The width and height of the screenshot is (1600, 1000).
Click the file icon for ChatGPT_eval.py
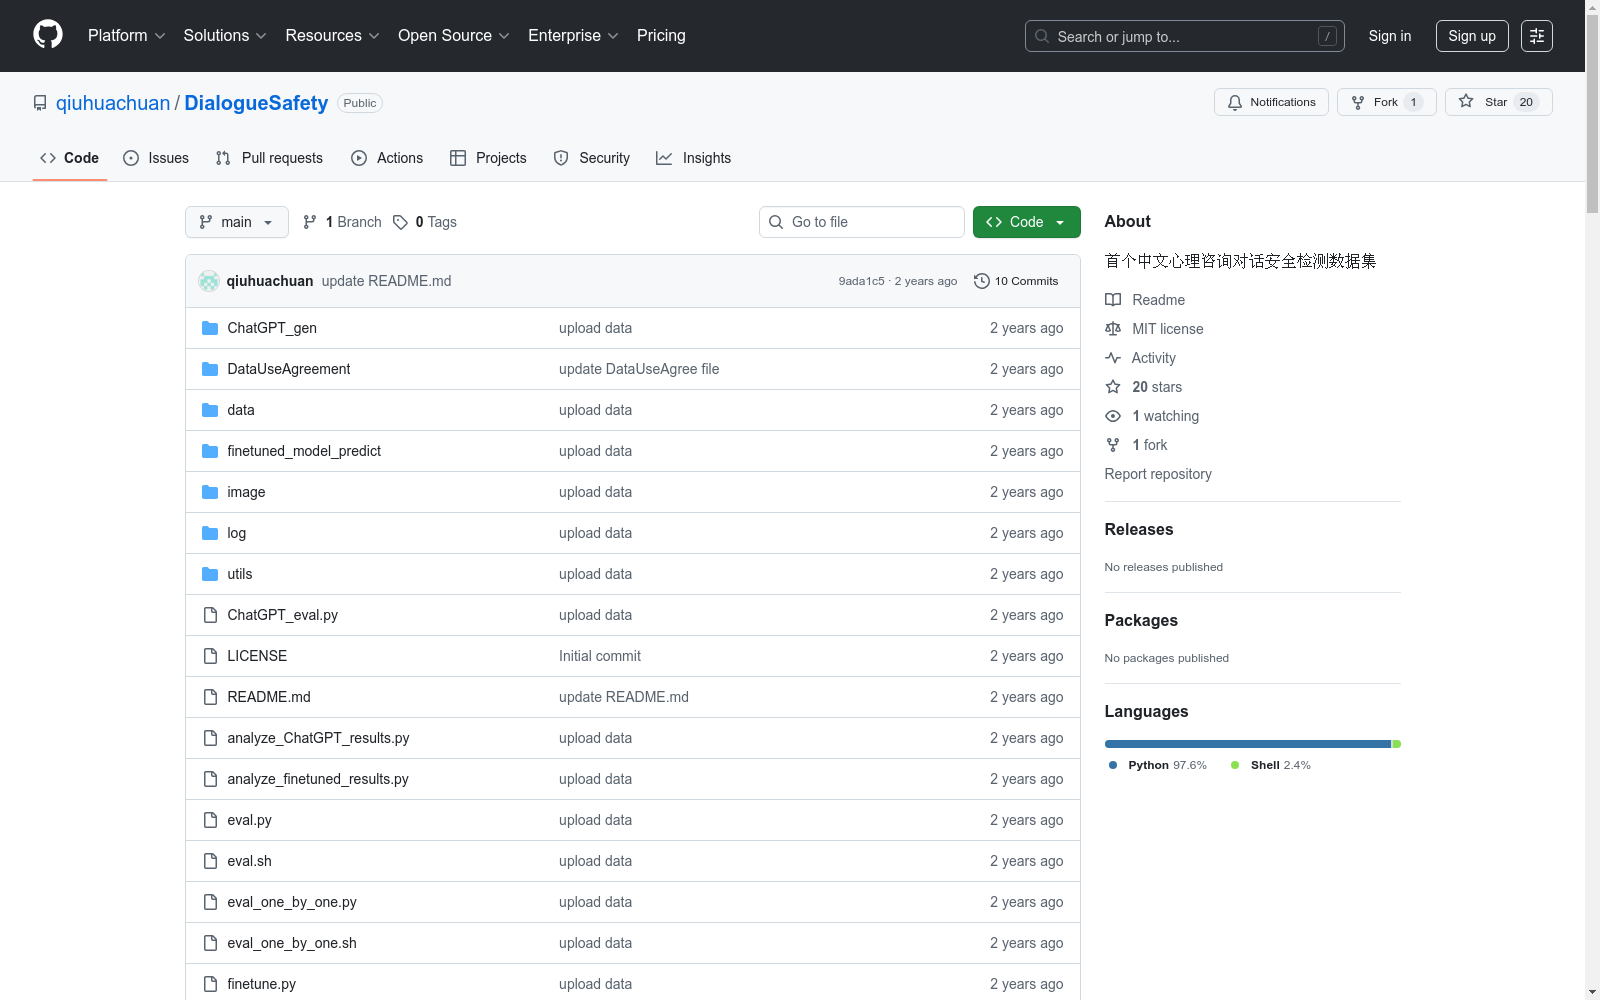point(210,615)
